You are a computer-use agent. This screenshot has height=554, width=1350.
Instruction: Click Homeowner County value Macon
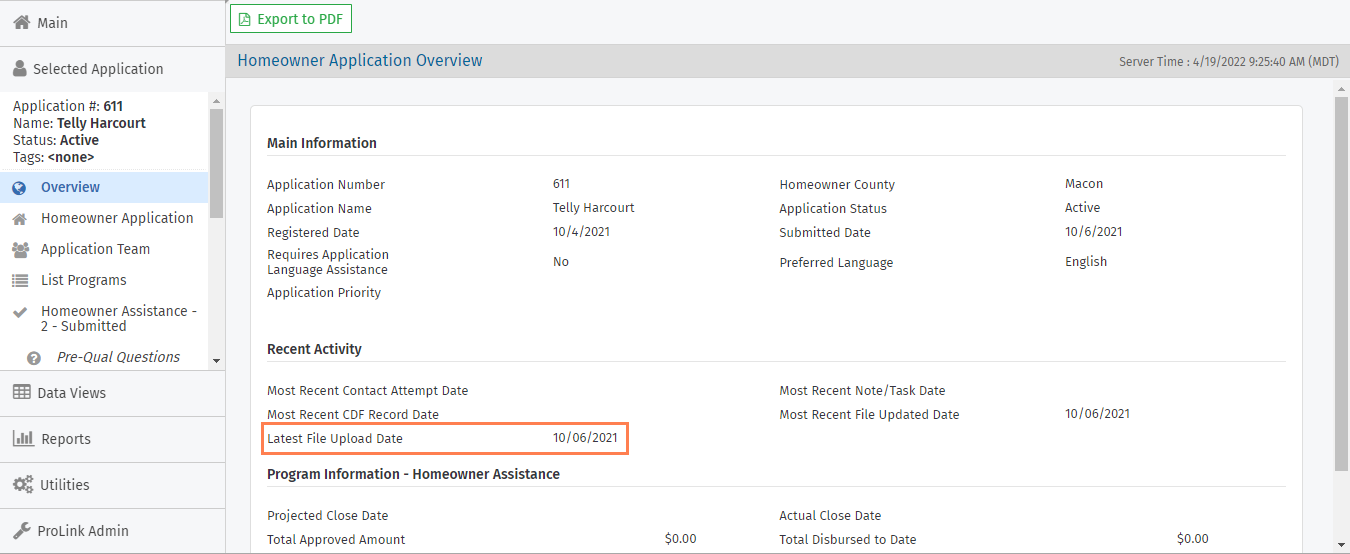click(x=1084, y=184)
